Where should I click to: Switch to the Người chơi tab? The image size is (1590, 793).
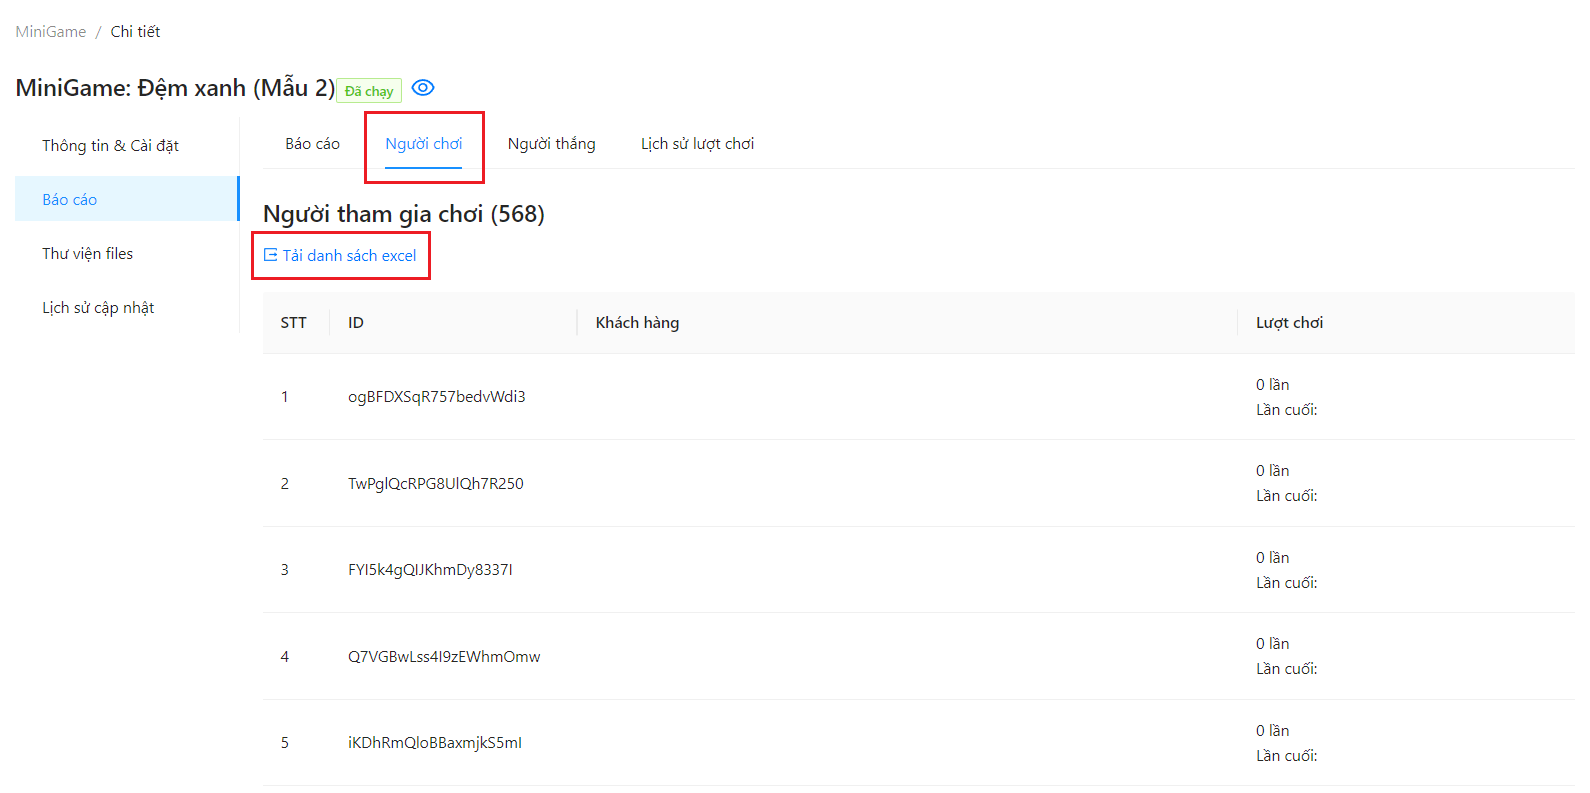point(424,144)
